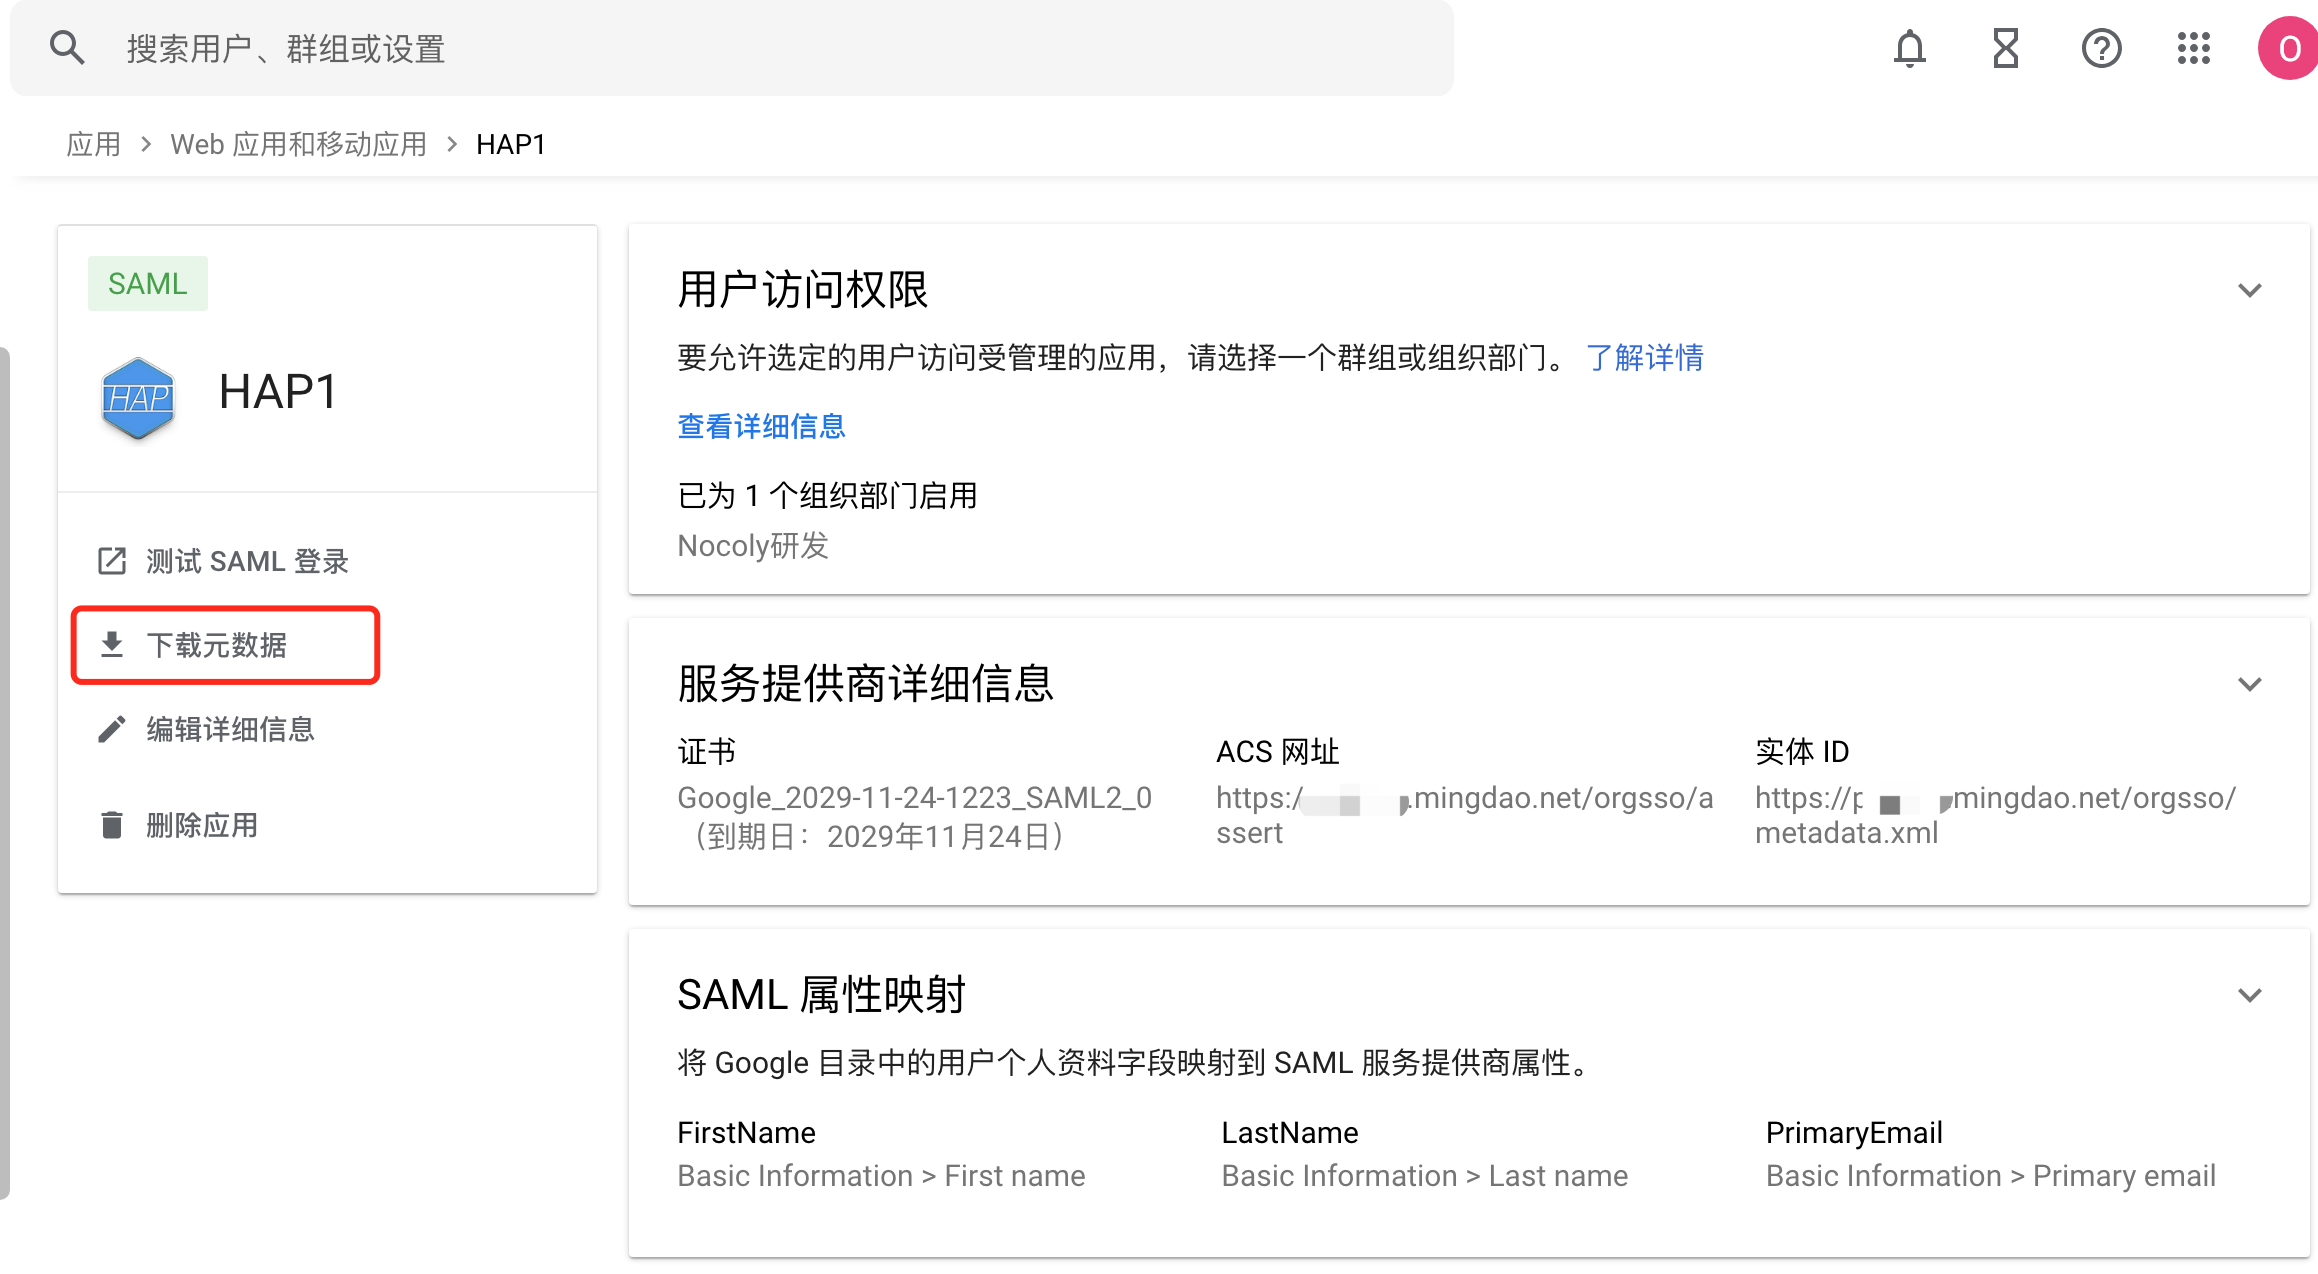Go to 应用 breadcrumb
This screenshot has width=2318, height=1274.
(x=93, y=145)
